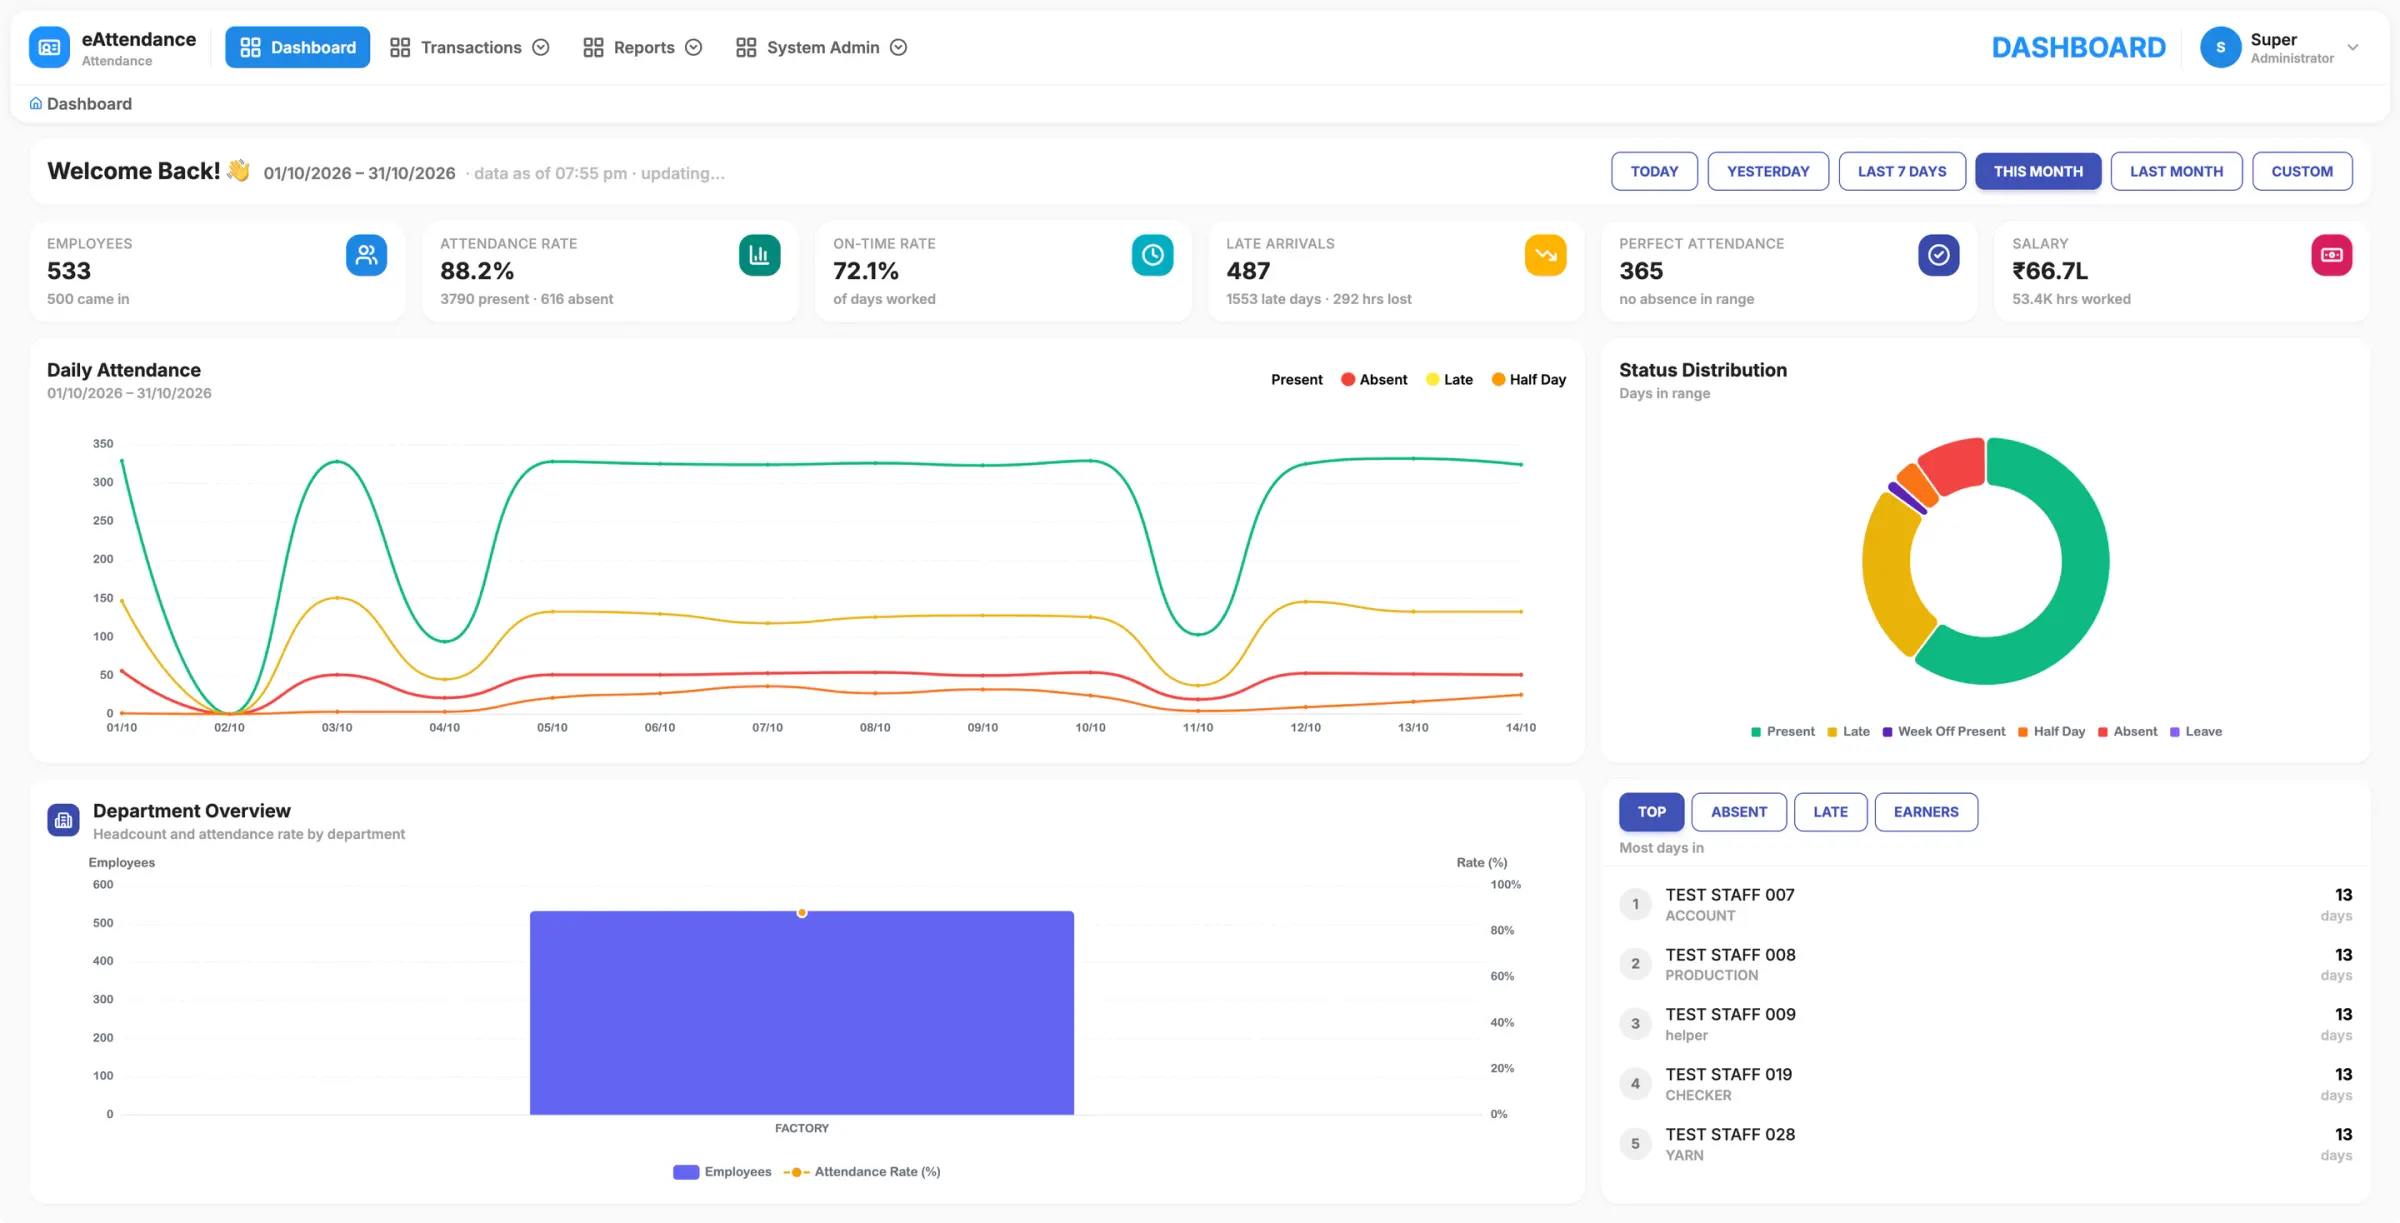
Task: Open TEST STAFF 019 CHECKER row
Action: pyautogui.click(x=1985, y=1084)
